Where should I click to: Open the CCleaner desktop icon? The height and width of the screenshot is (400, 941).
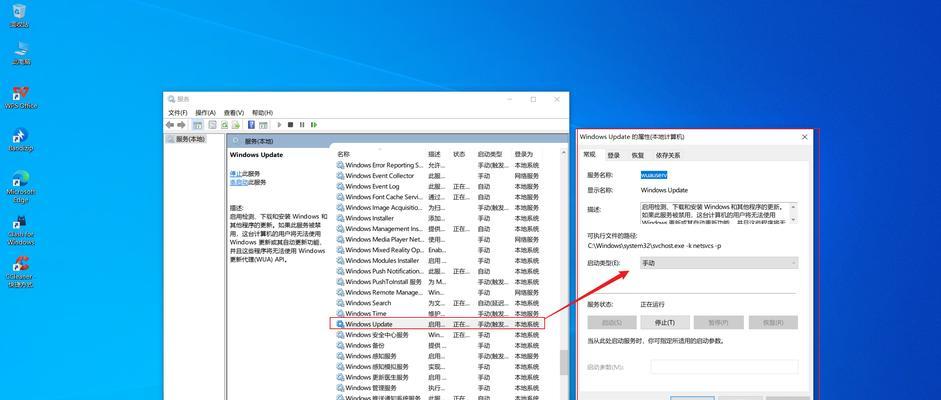tap(20, 272)
